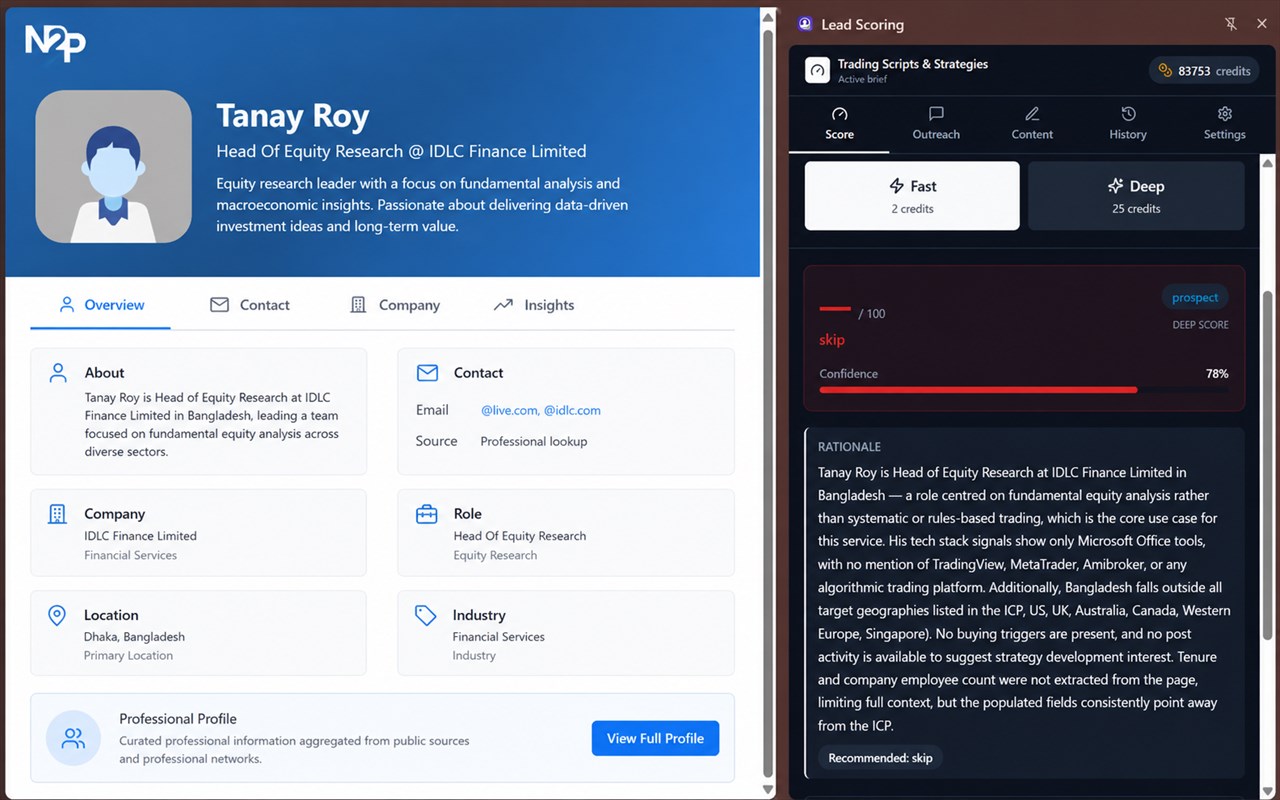Click the 'Dhaka, Bangladesh' location text
This screenshot has width=1280, height=800.
(134, 637)
